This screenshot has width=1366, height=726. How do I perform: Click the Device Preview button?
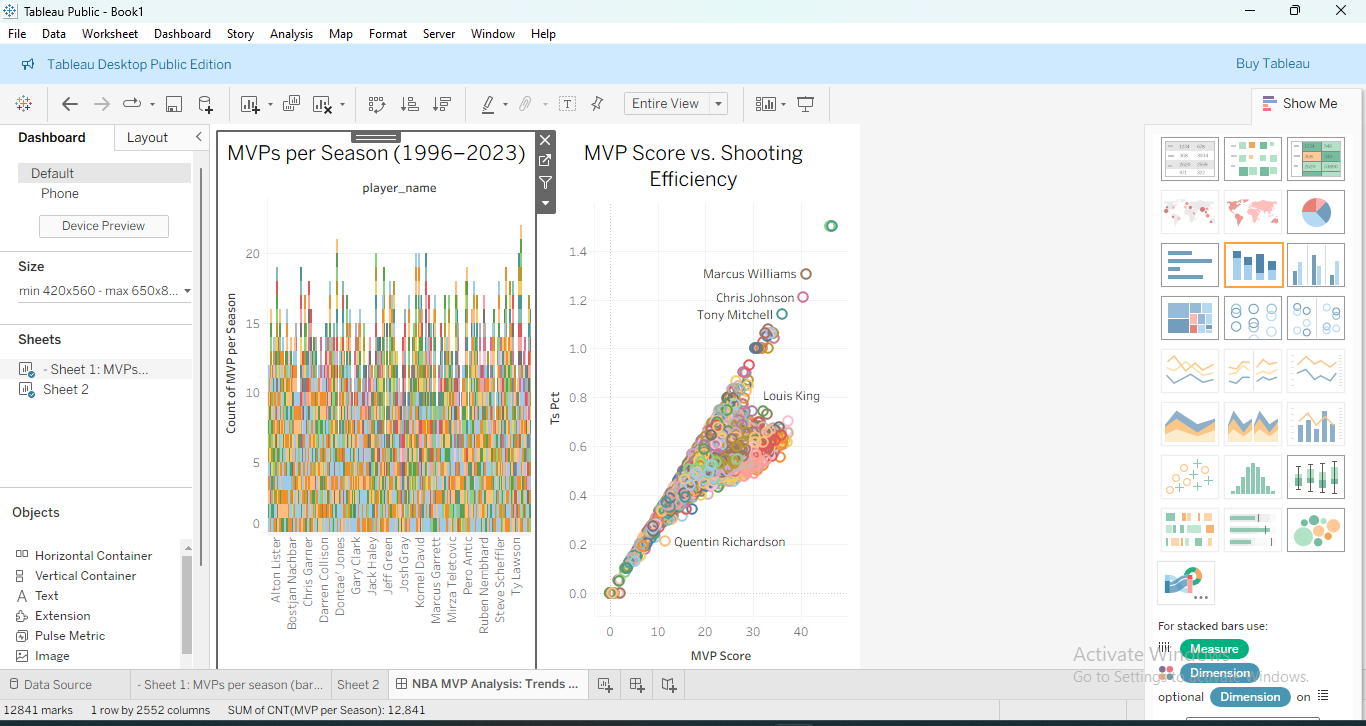104,226
